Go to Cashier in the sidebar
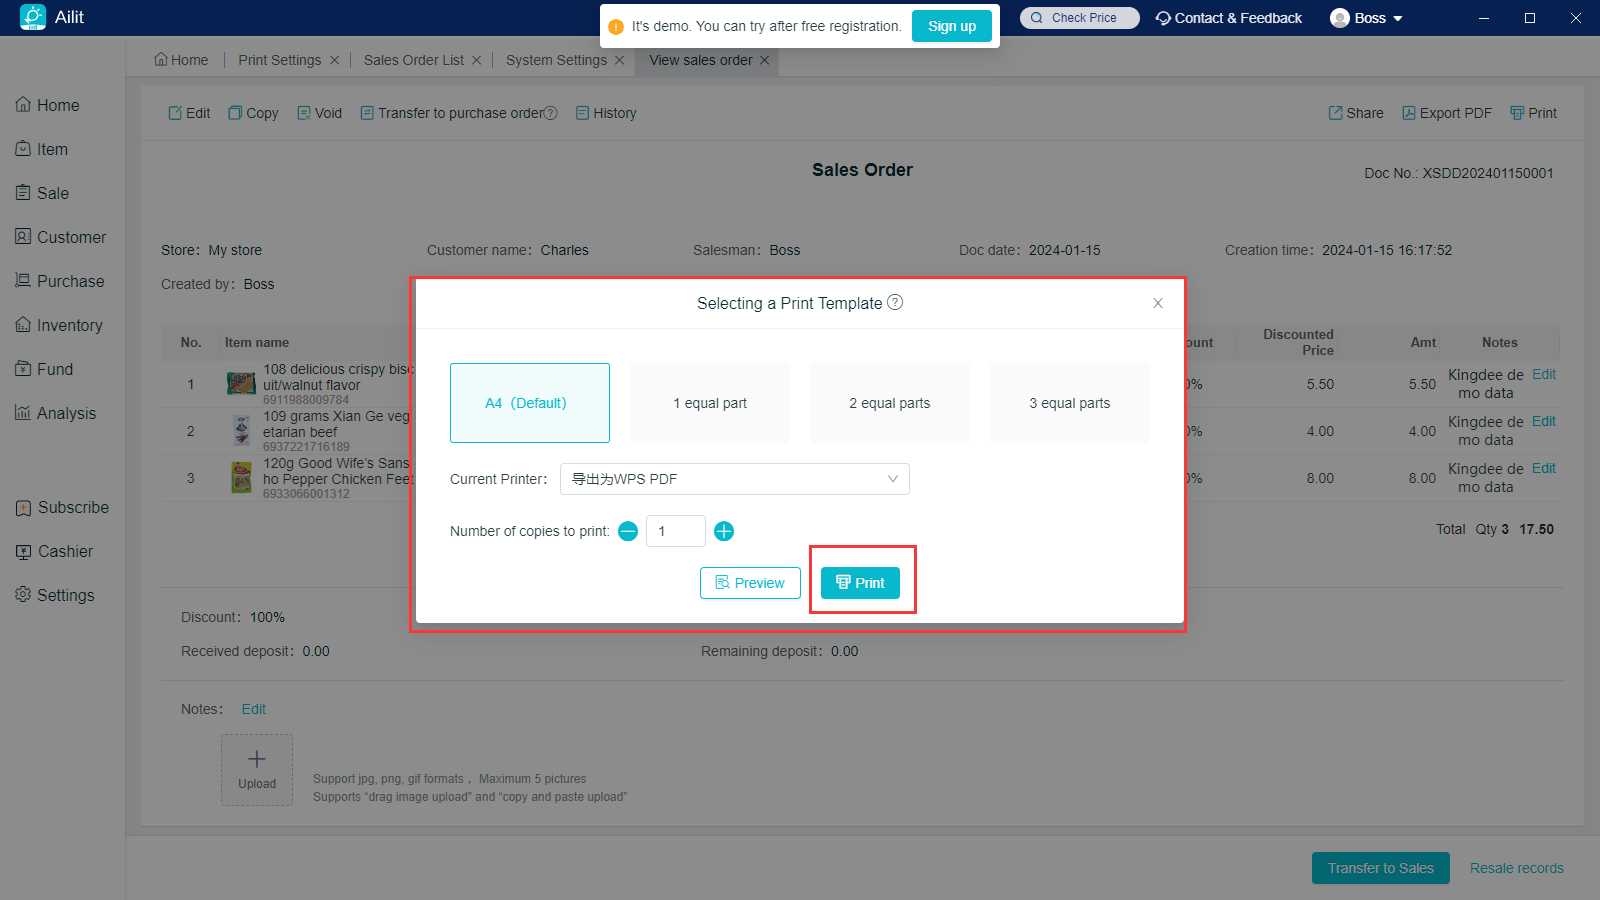1600x900 pixels. pos(65,551)
